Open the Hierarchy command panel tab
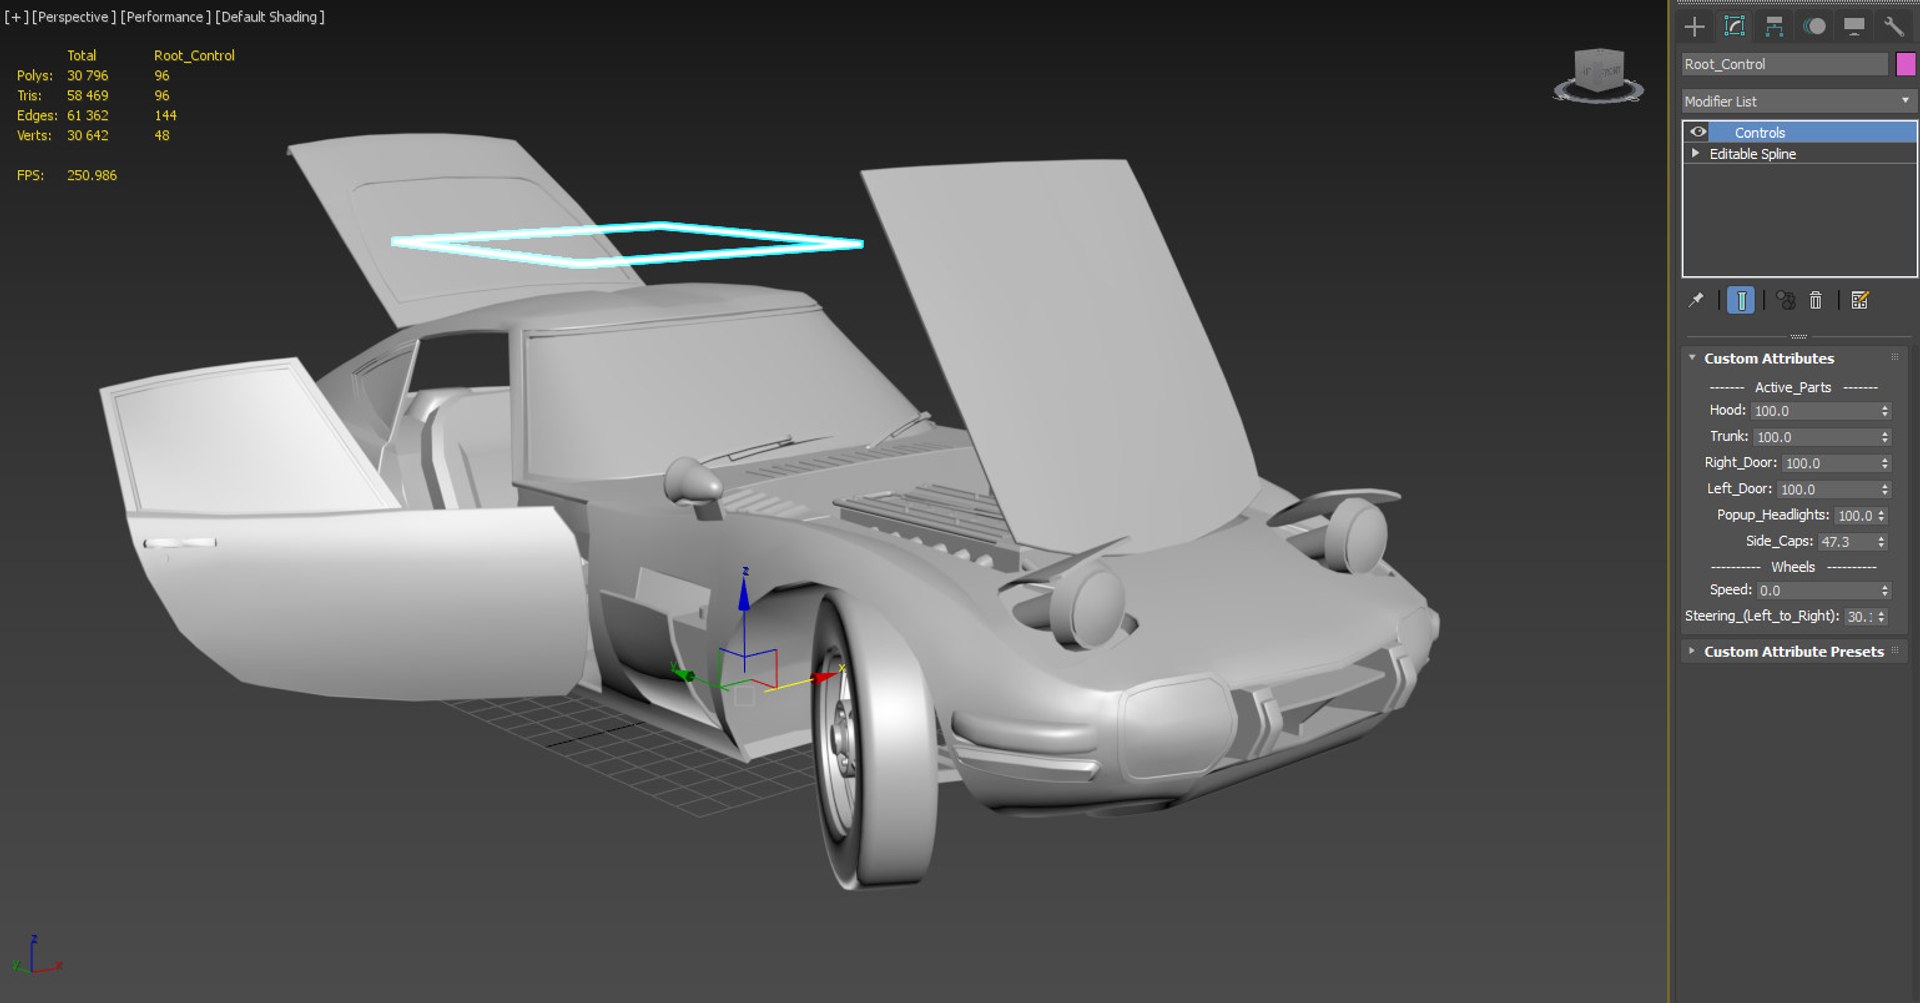Viewport: 1920px width, 1003px height. [1774, 27]
